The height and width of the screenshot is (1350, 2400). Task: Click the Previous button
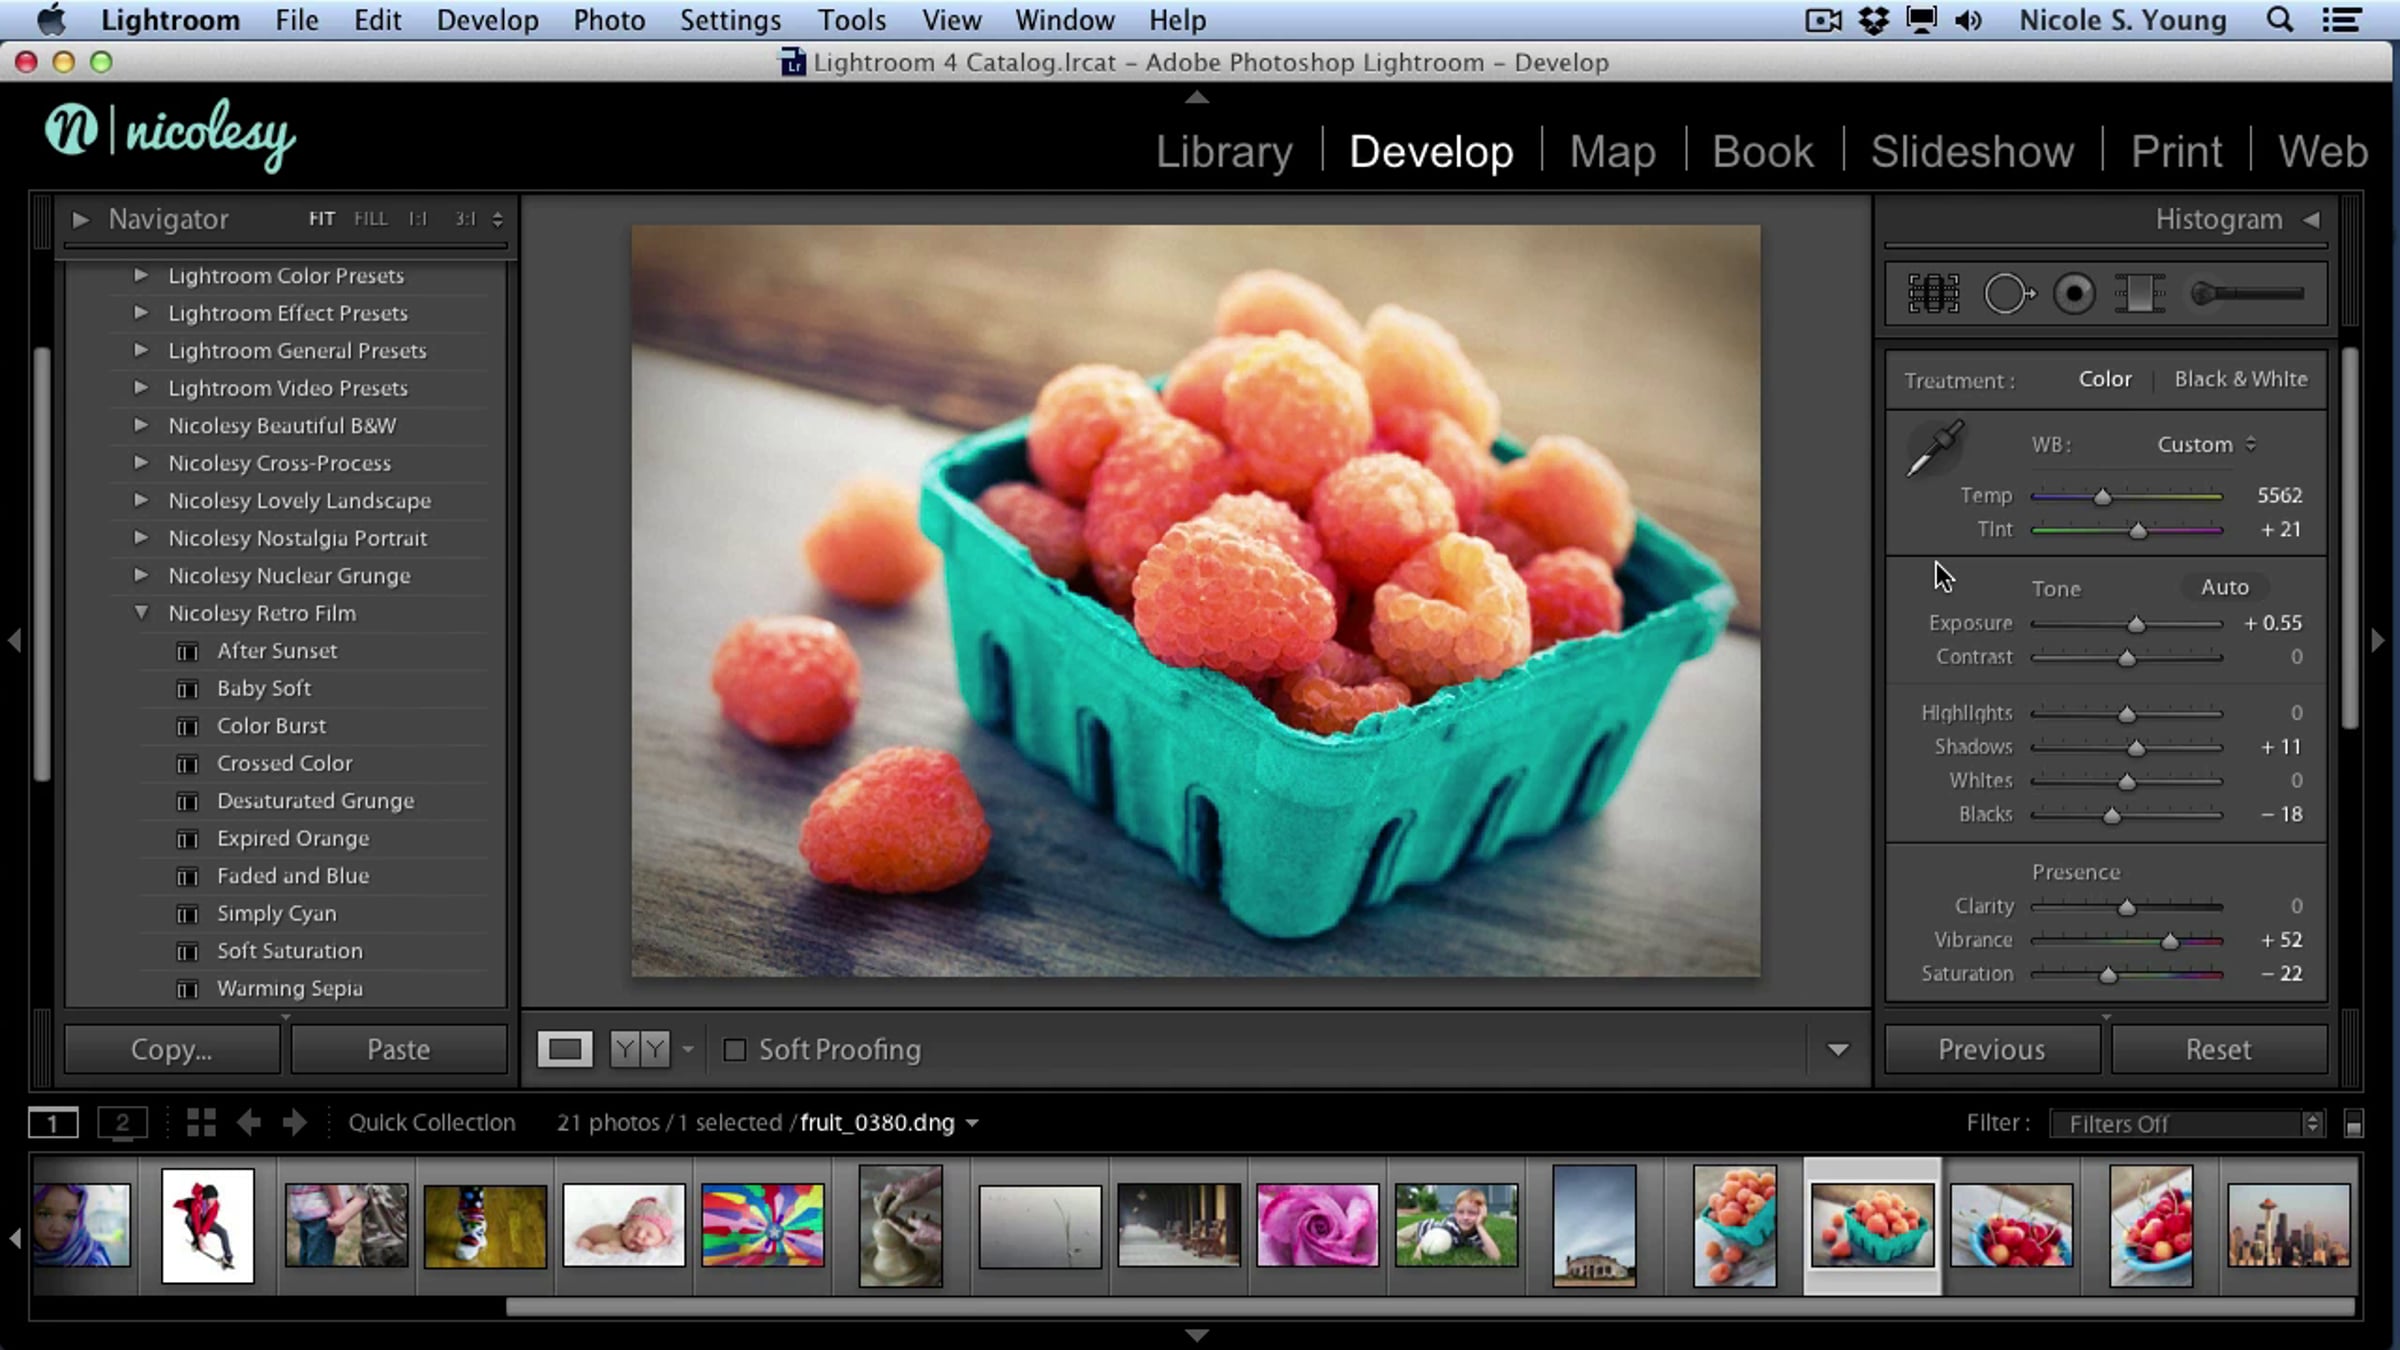pos(1991,1049)
